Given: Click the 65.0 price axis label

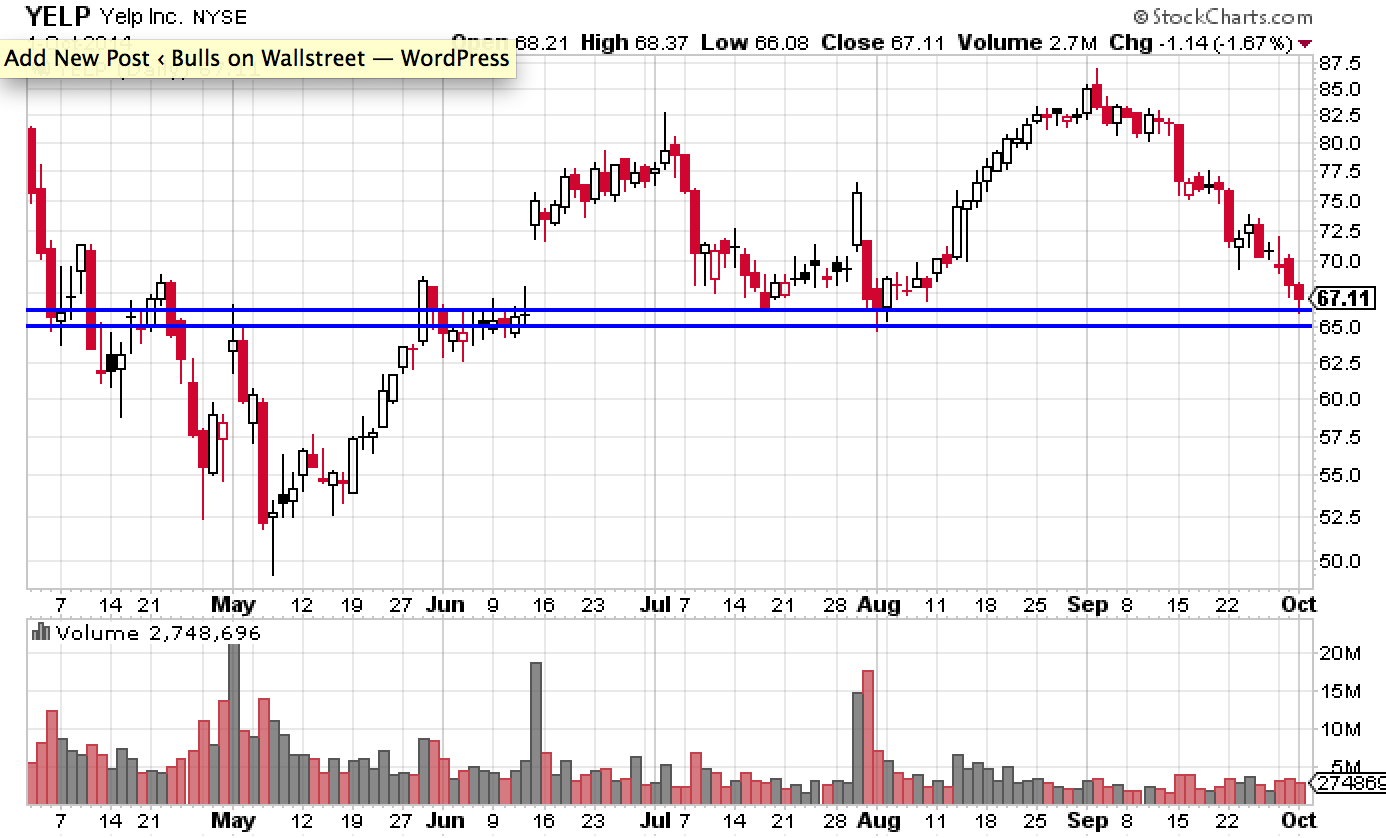Looking at the screenshot, I should click(x=1340, y=328).
